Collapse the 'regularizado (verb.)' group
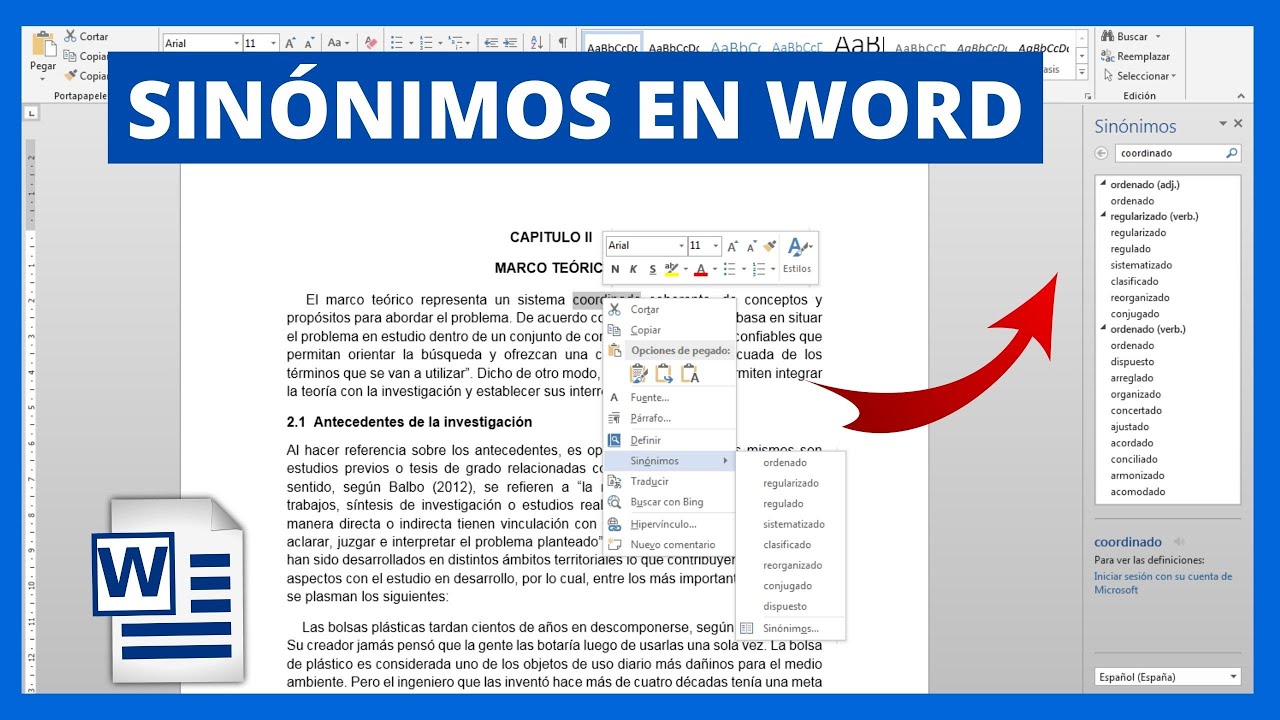 (x=1104, y=216)
